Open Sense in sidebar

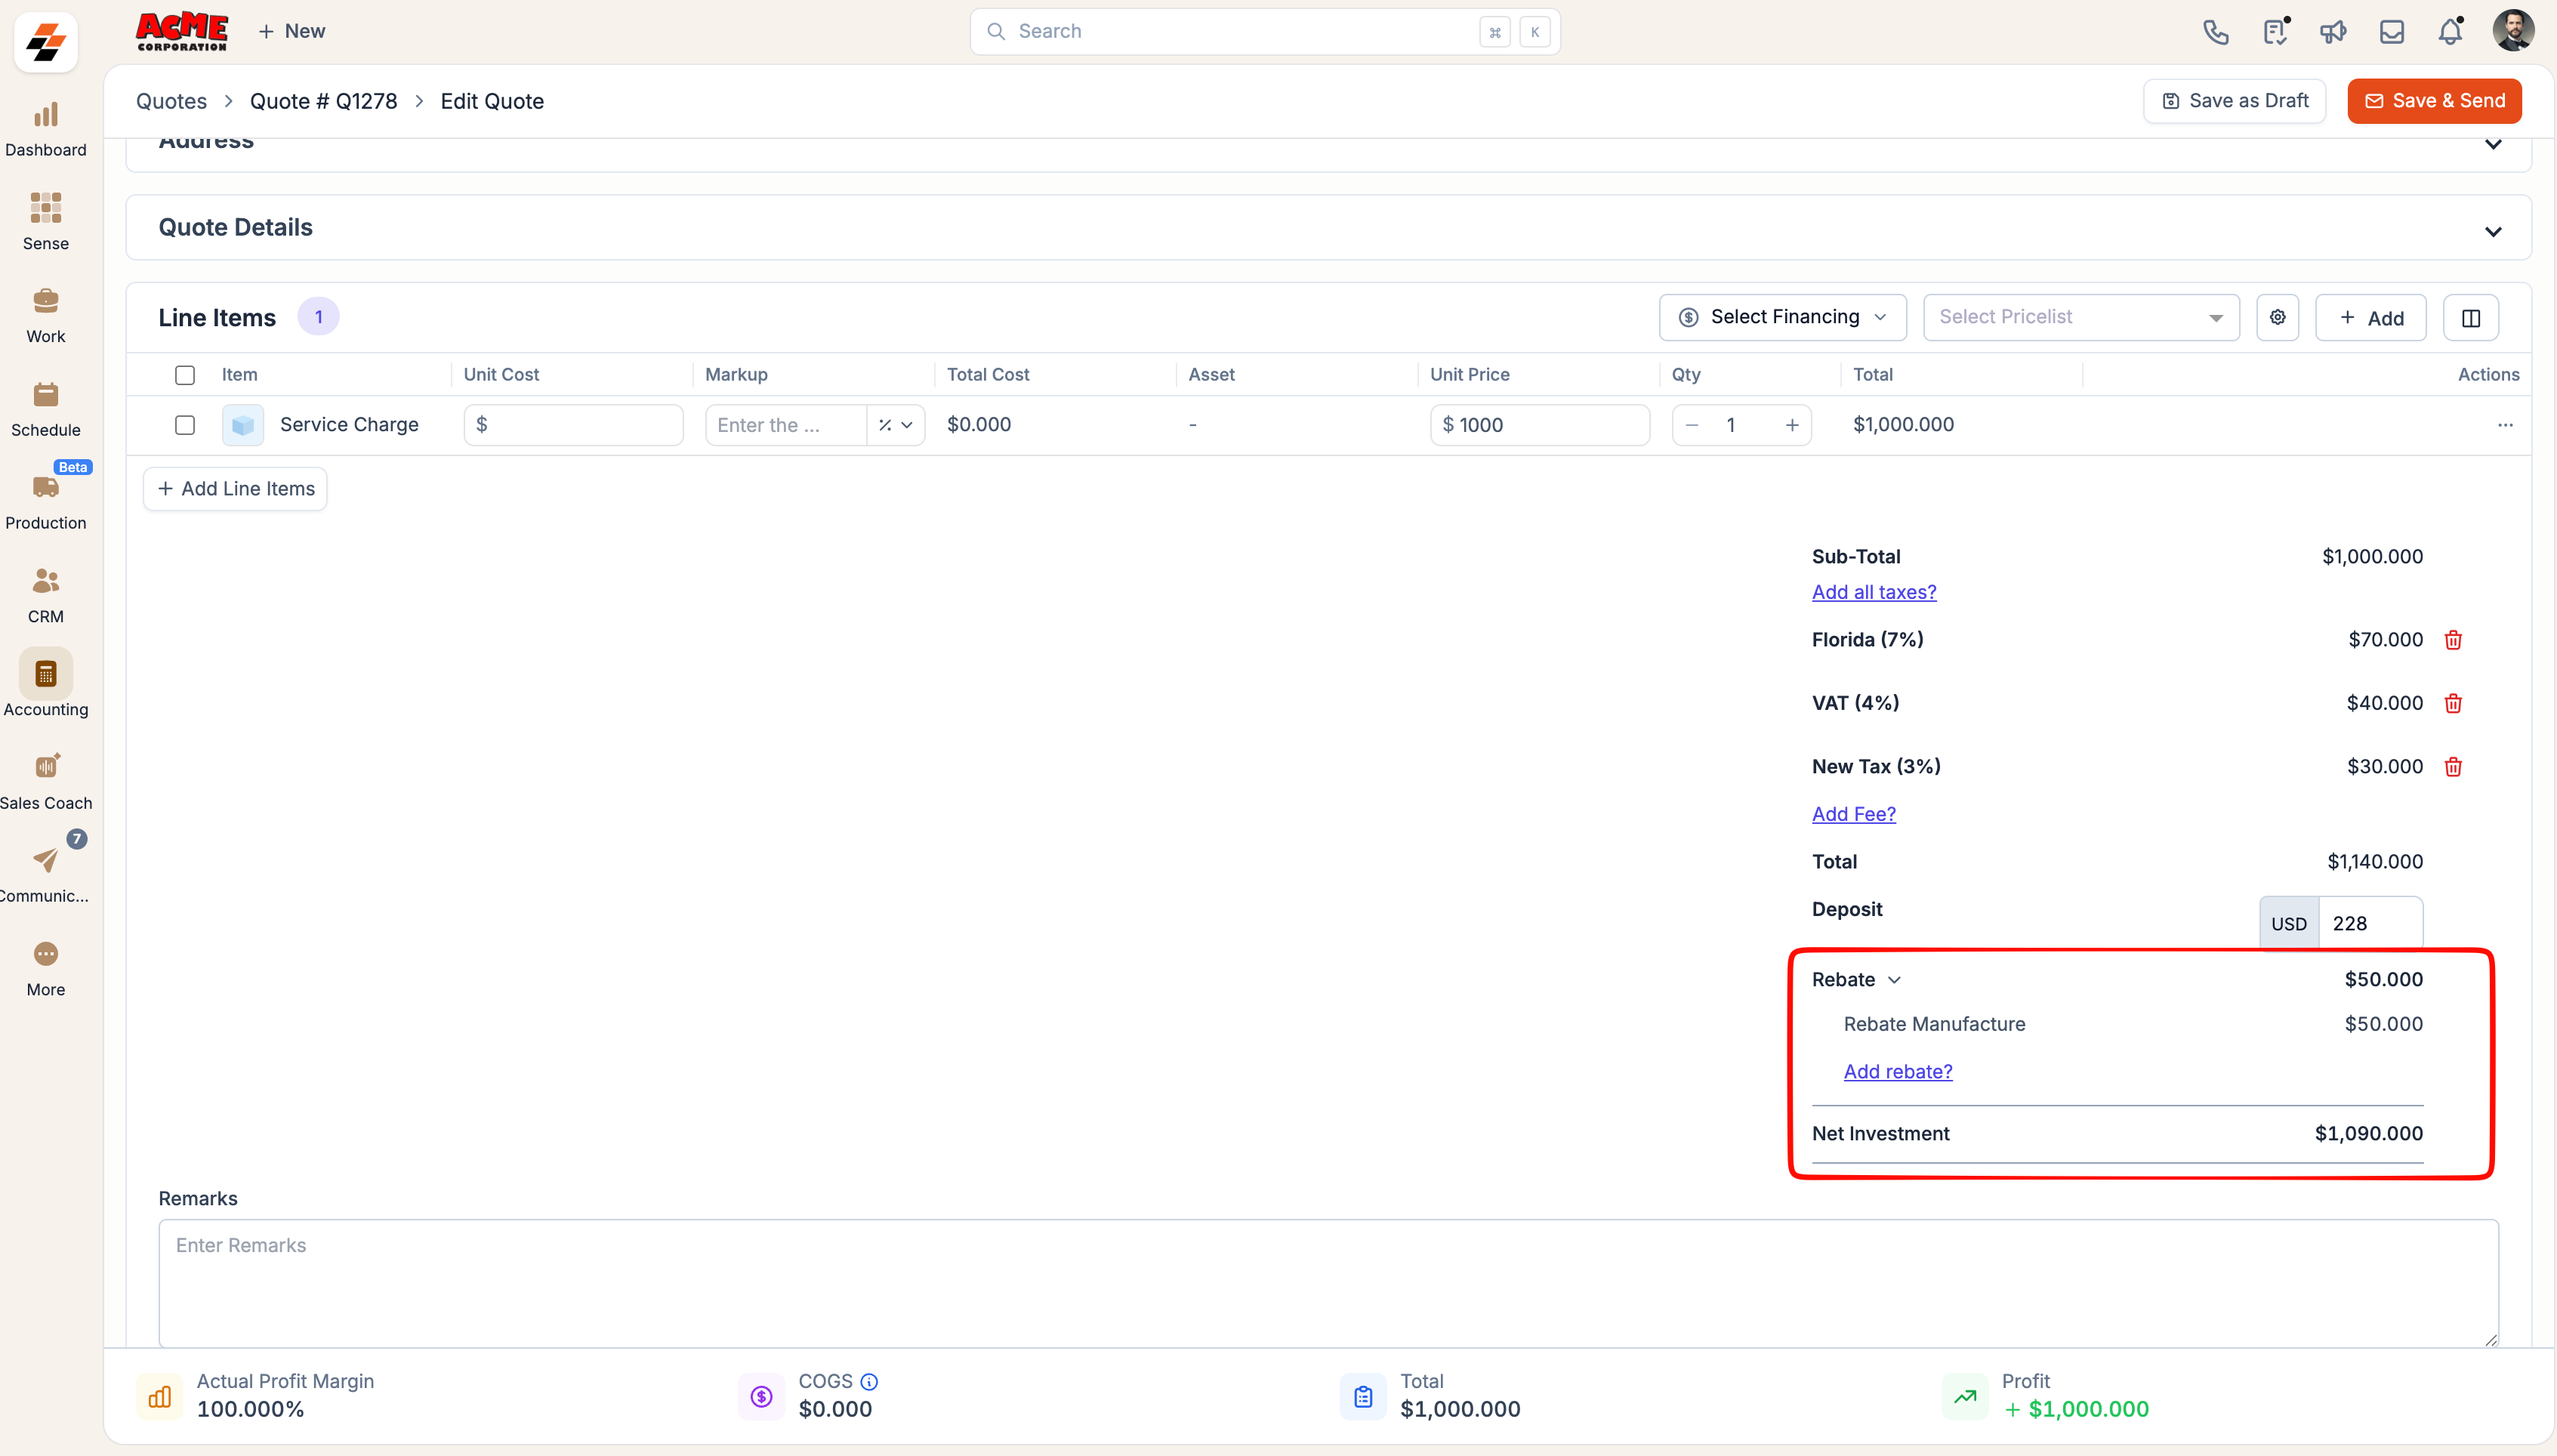(x=46, y=222)
